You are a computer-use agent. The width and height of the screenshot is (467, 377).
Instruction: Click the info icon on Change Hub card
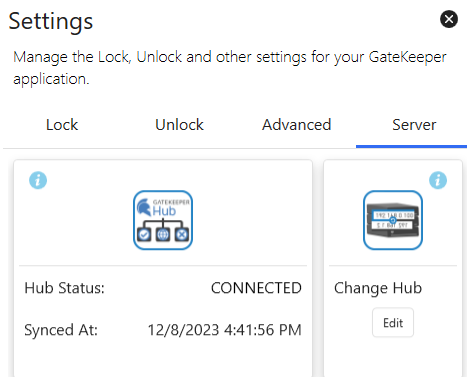point(438,180)
